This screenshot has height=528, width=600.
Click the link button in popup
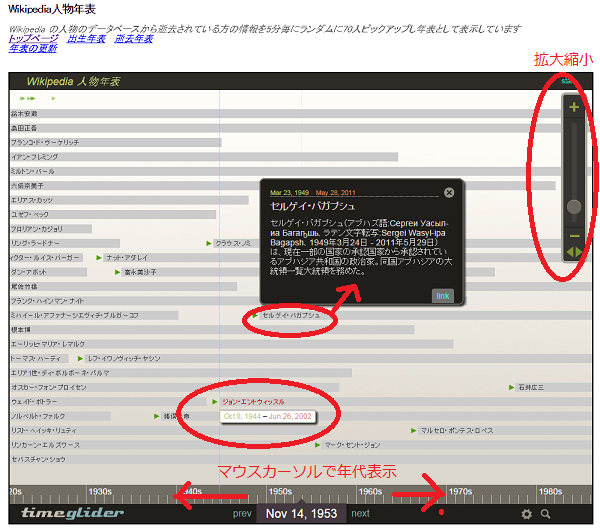point(443,296)
